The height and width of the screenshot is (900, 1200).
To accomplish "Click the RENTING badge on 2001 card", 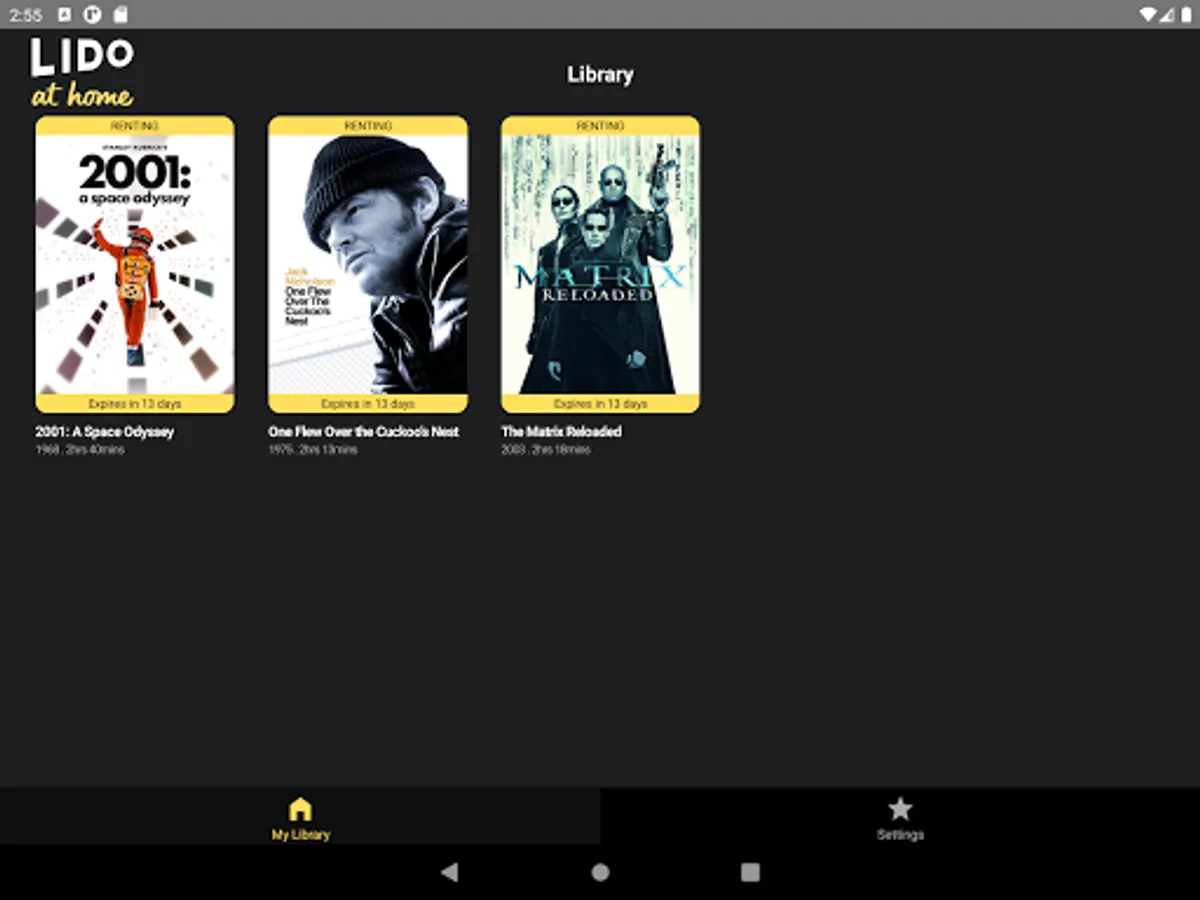I will pos(135,126).
